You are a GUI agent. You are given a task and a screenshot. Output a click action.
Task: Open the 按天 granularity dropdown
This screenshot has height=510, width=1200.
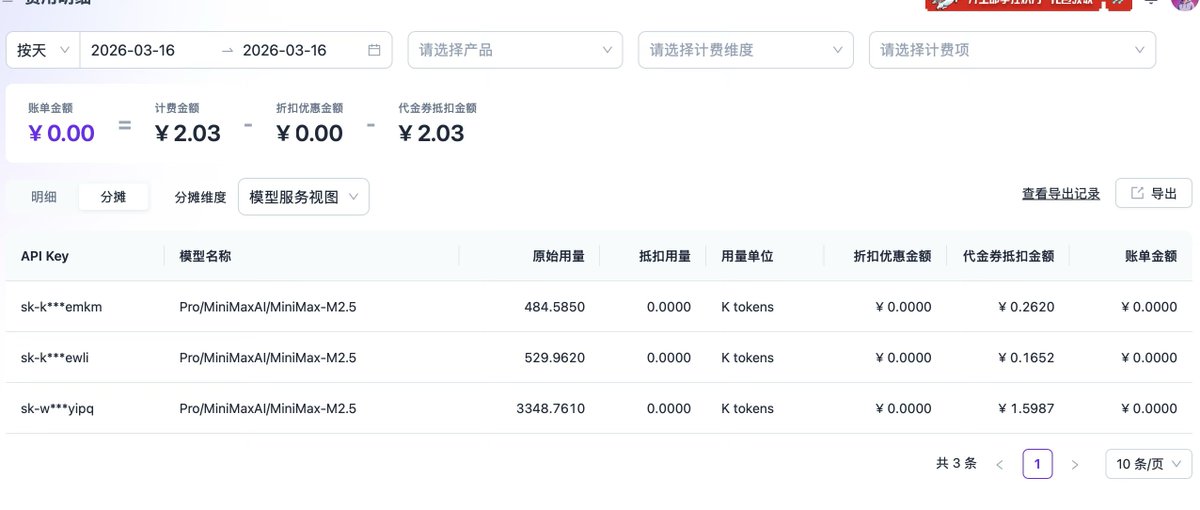click(43, 50)
